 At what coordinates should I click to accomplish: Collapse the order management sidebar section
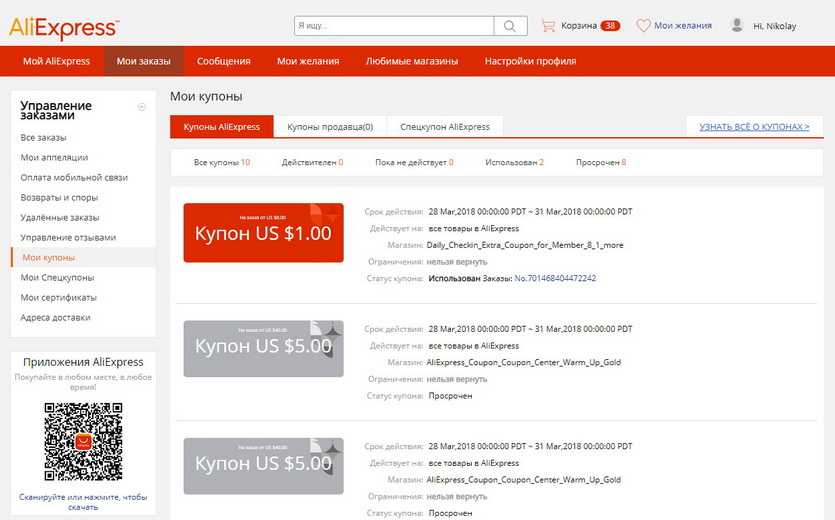point(142,107)
